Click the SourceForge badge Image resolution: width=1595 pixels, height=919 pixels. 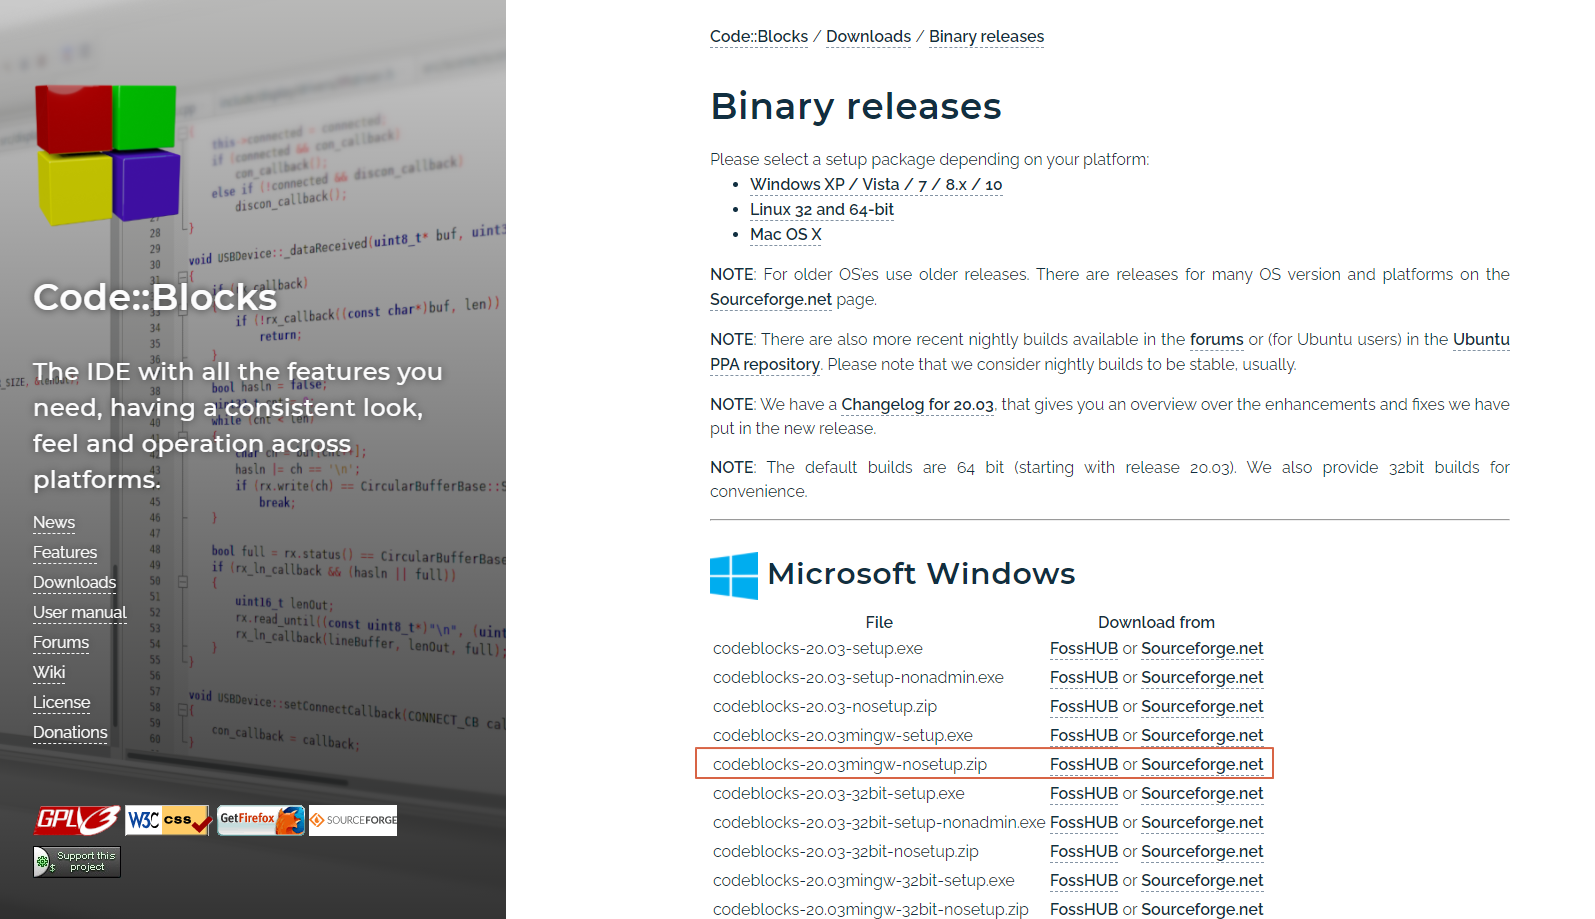[x=353, y=820]
